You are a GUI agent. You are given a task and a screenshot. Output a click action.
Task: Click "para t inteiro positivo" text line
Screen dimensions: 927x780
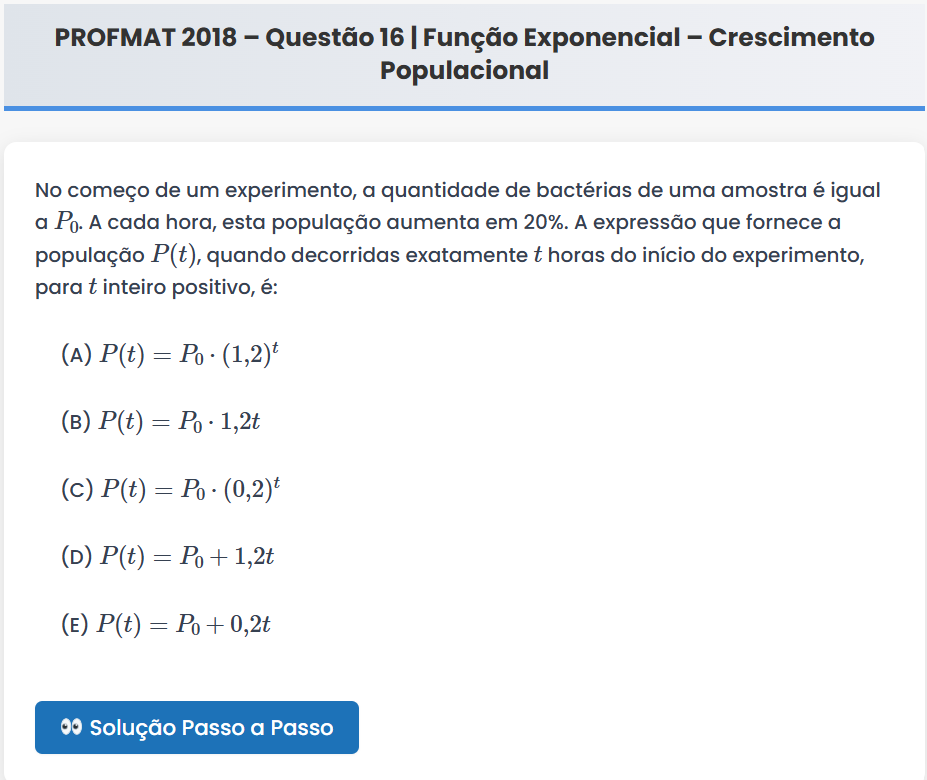pos(159,288)
